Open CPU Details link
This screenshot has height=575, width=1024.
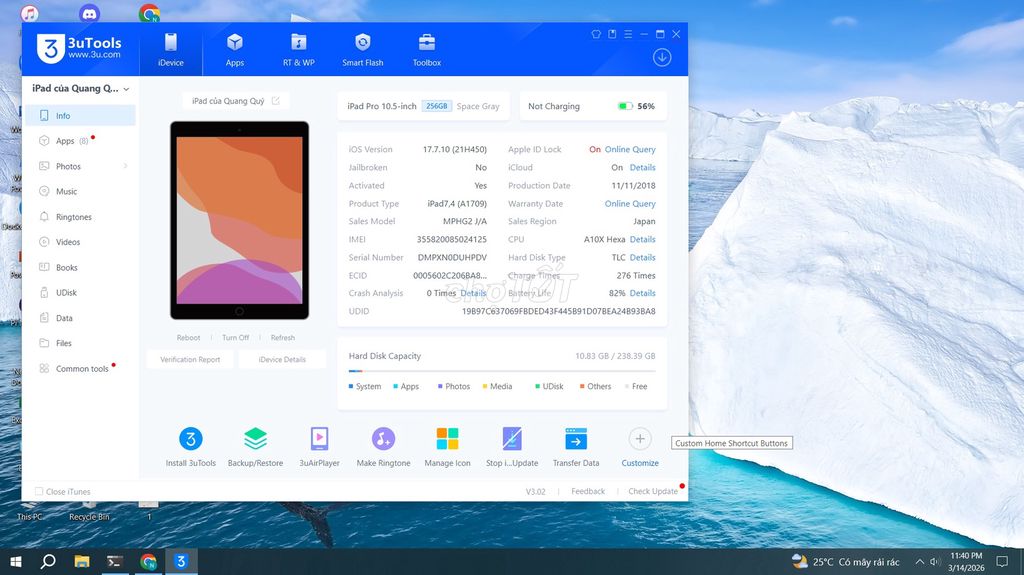point(643,240)
